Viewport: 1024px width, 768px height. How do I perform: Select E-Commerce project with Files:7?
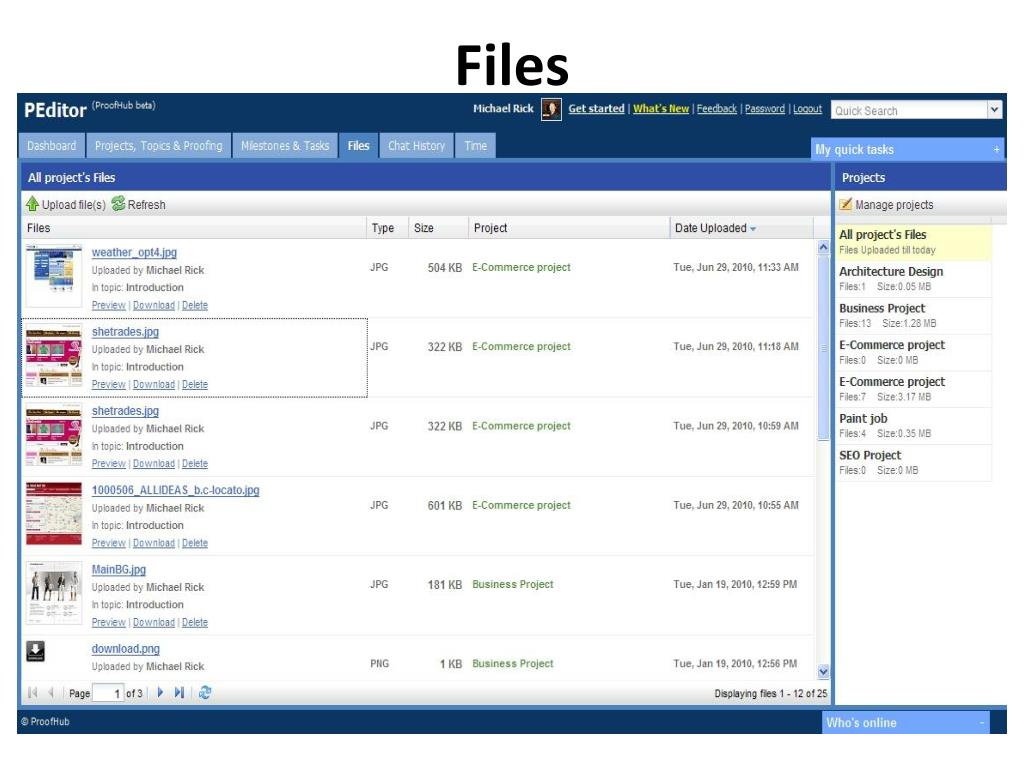coord(914,389)
